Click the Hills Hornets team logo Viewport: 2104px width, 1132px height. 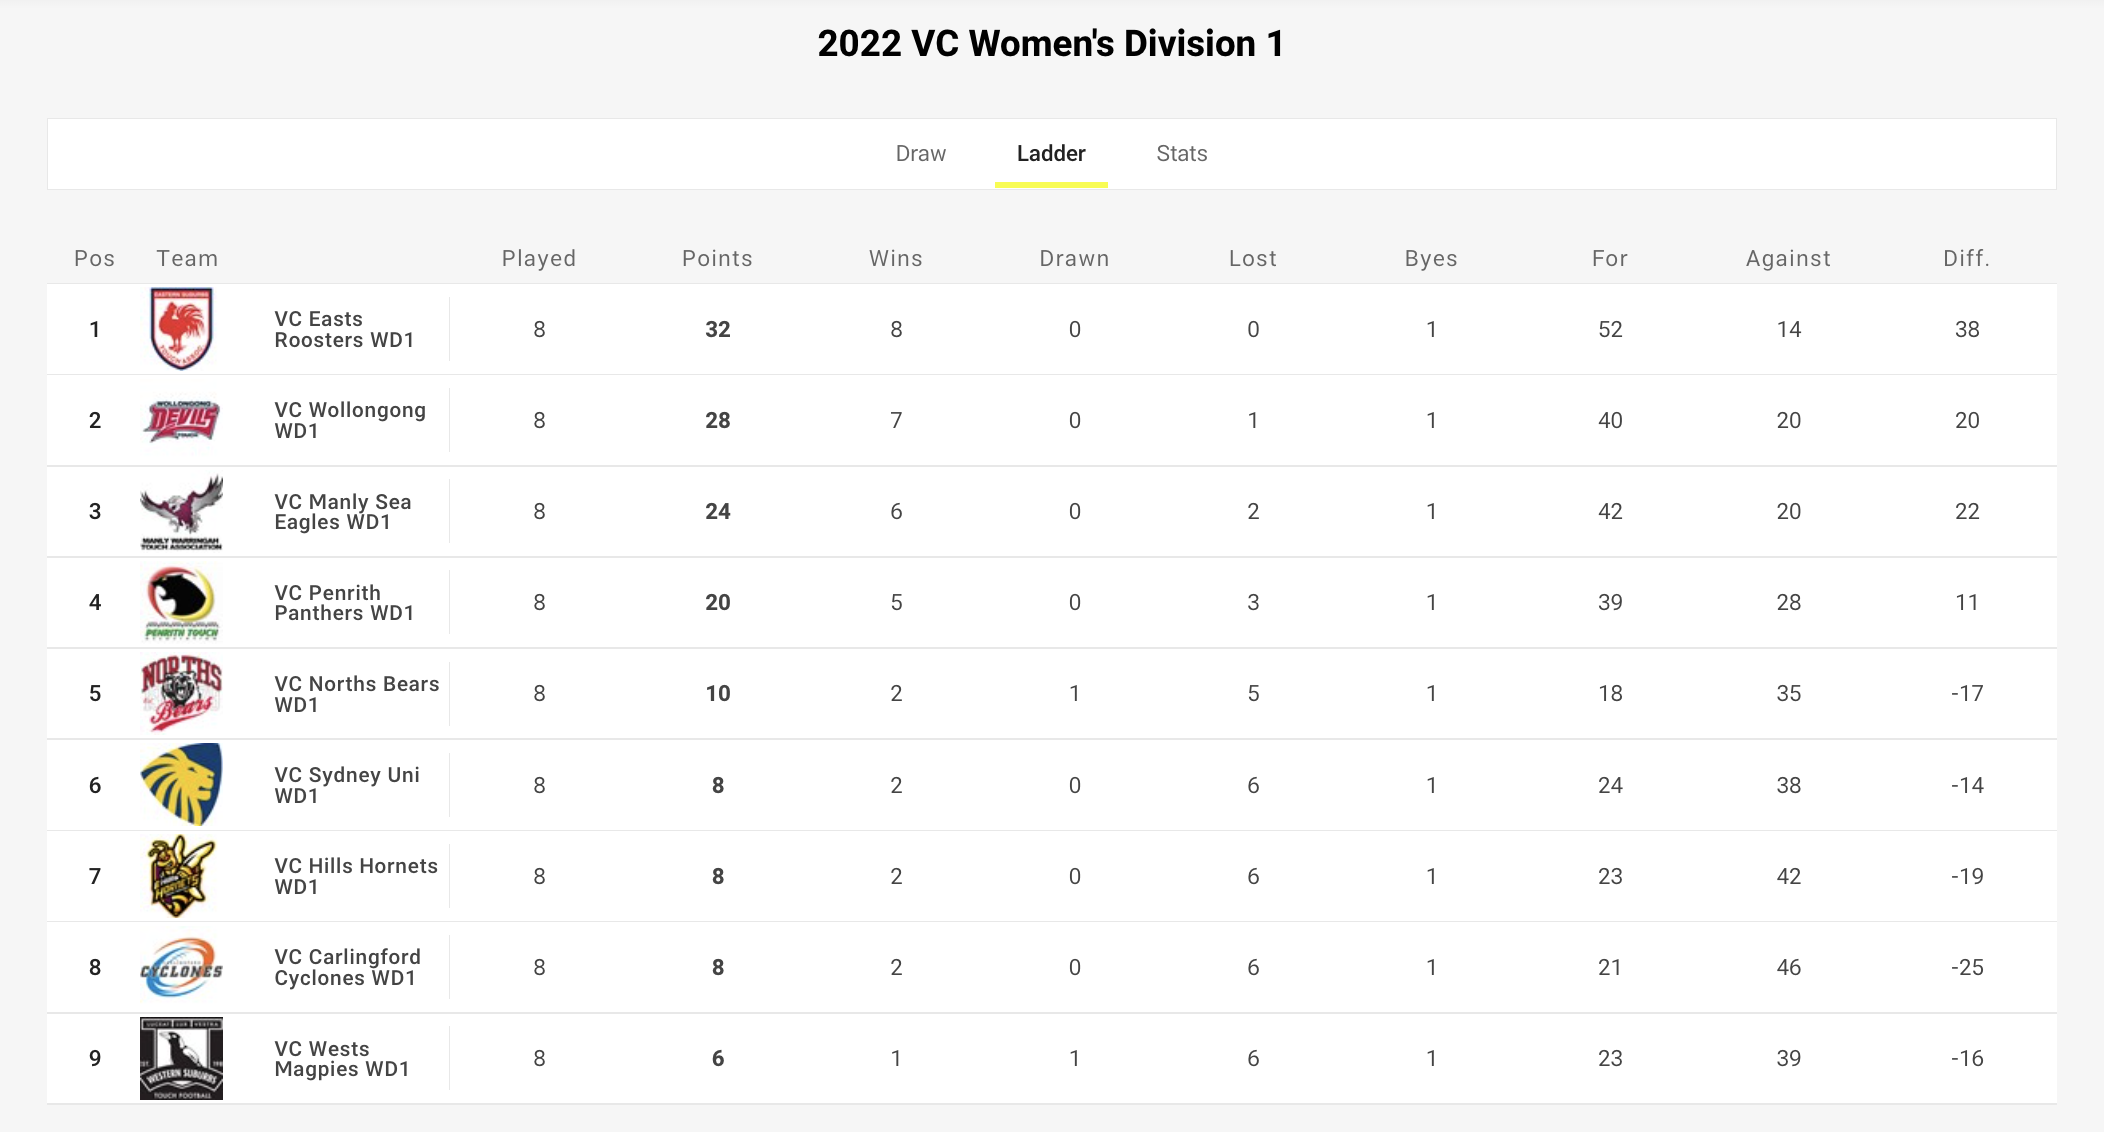[181, 876]
